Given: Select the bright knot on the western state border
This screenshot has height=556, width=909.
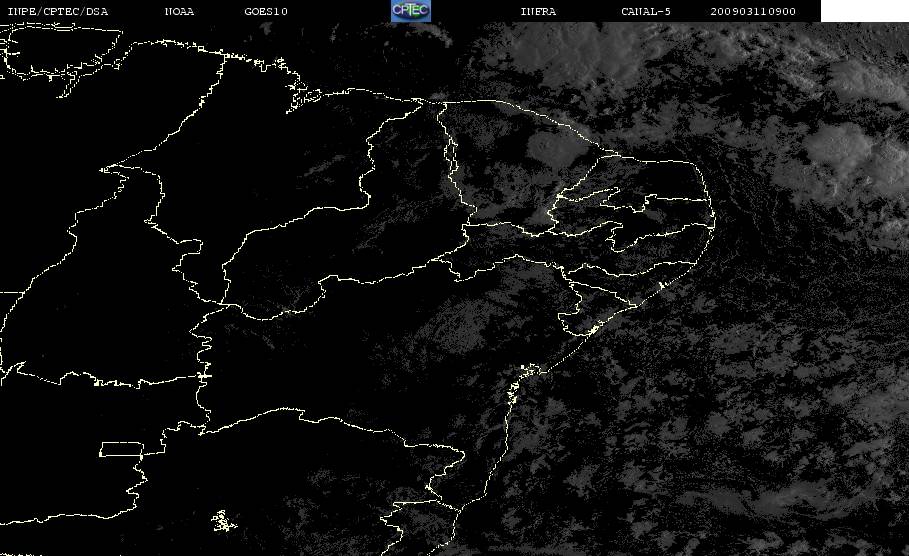Looking at the screenshot, I should coord(203,376).
